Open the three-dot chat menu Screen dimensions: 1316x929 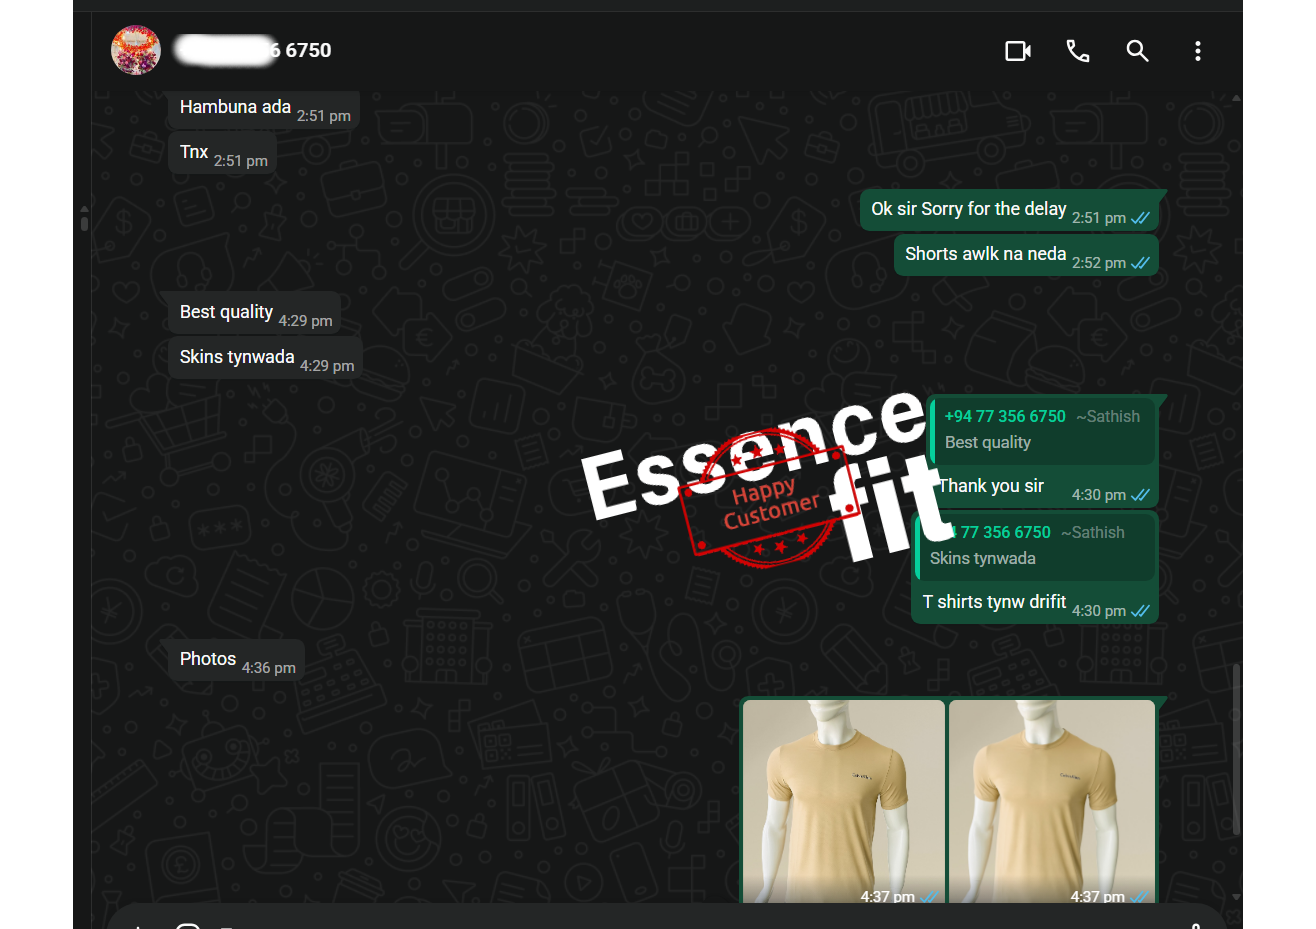tap(1197, 51)
